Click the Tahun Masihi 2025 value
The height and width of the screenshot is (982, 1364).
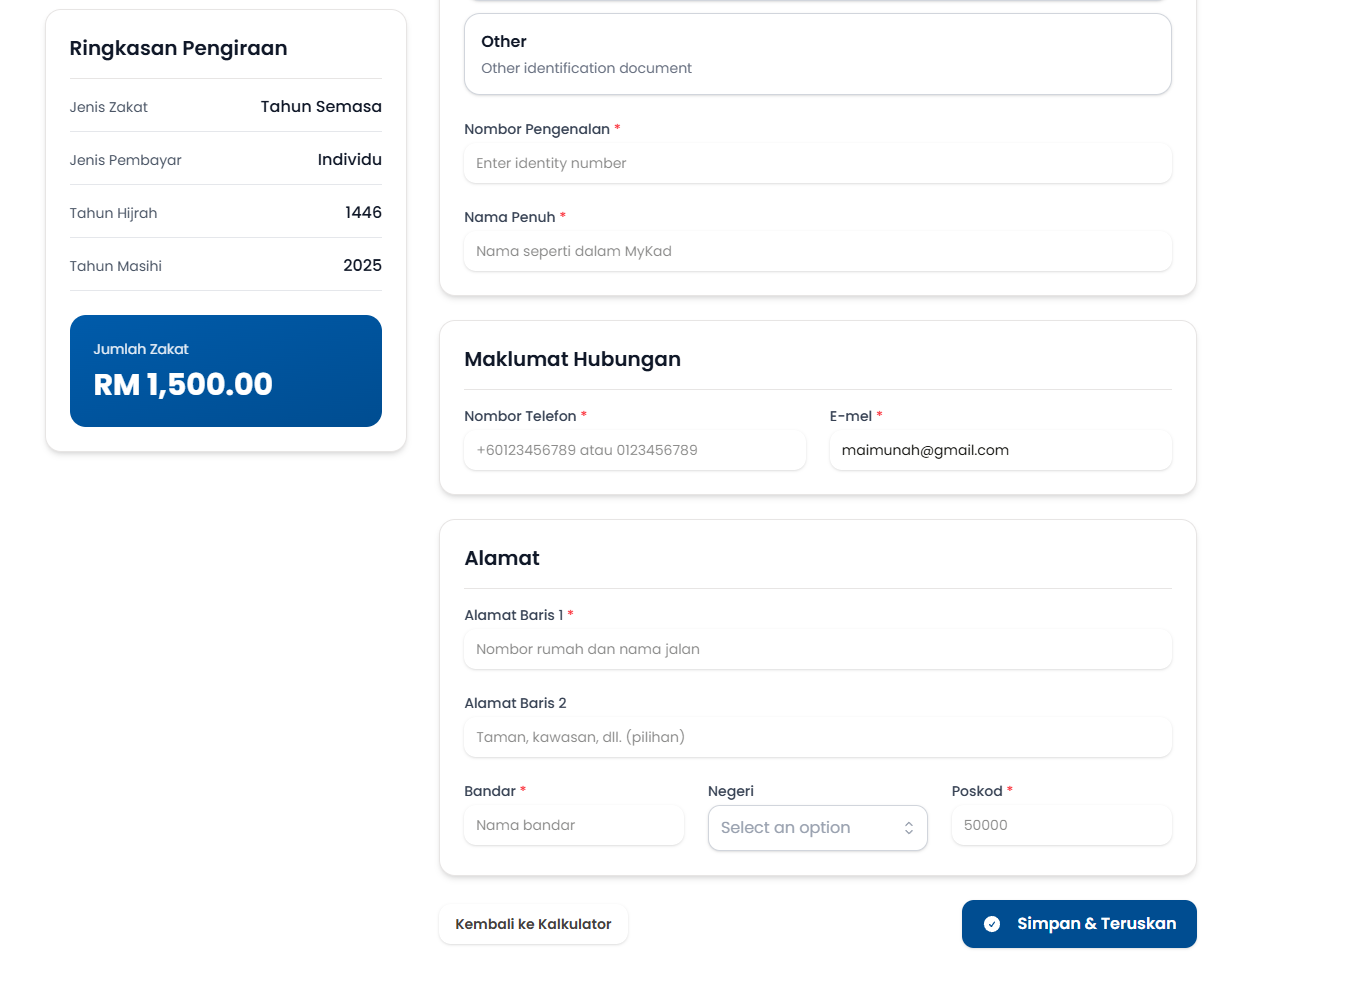[362, 266]
